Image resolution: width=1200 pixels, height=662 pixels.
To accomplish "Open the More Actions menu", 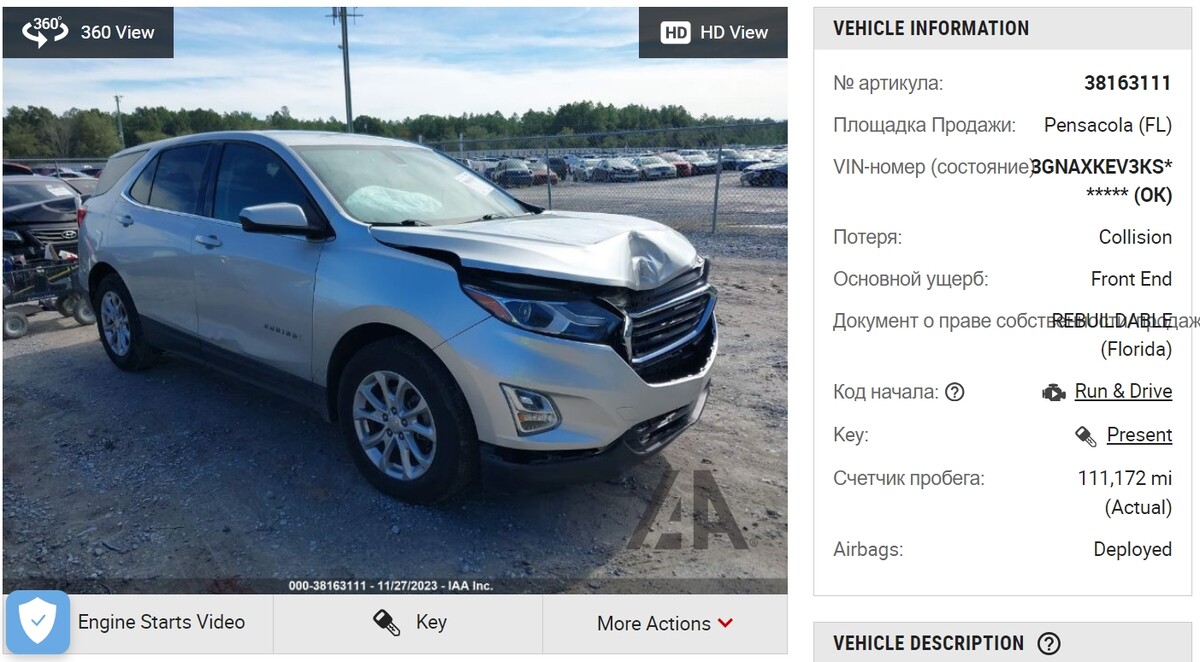I will (665, 623).
